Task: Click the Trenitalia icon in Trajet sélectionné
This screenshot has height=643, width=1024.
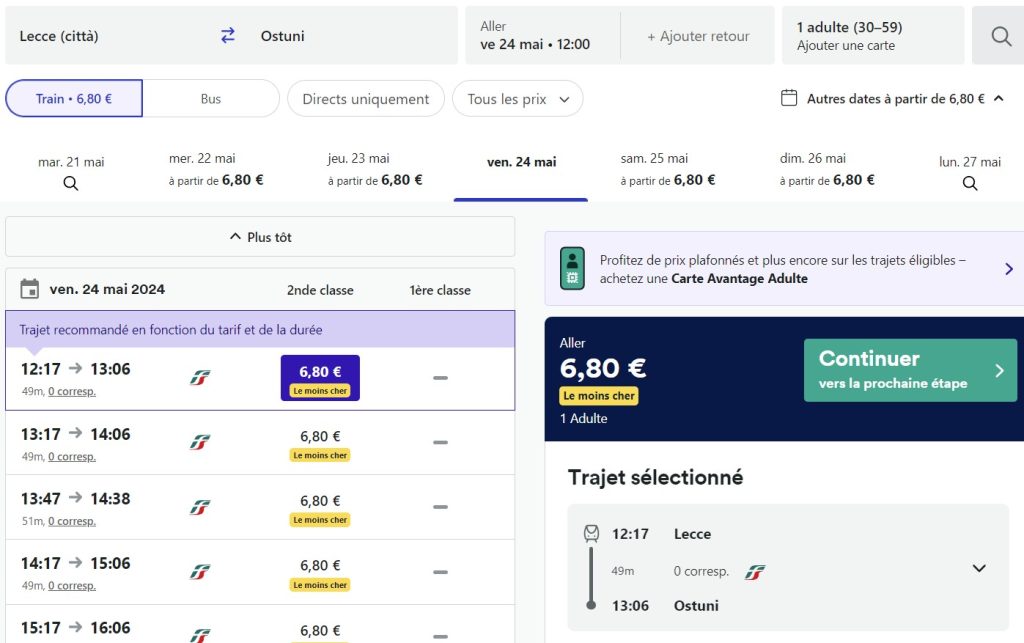Action: click(x=755, y=571)
